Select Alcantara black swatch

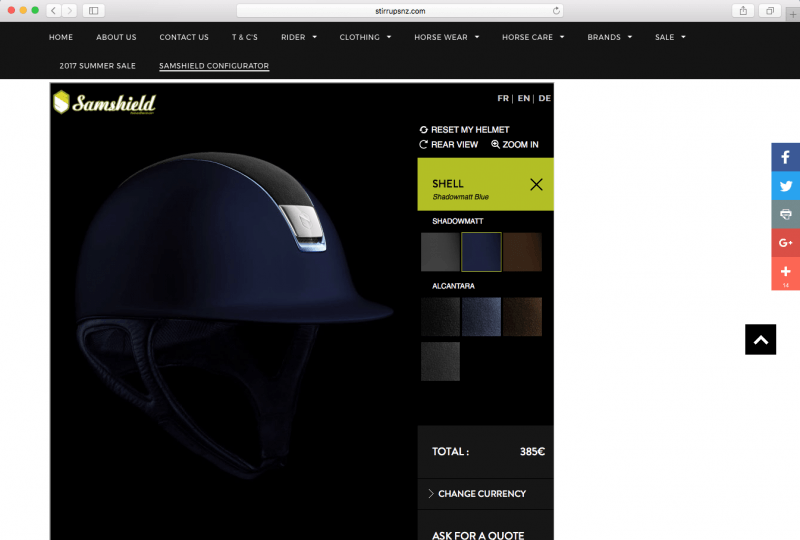pos(440,316)
